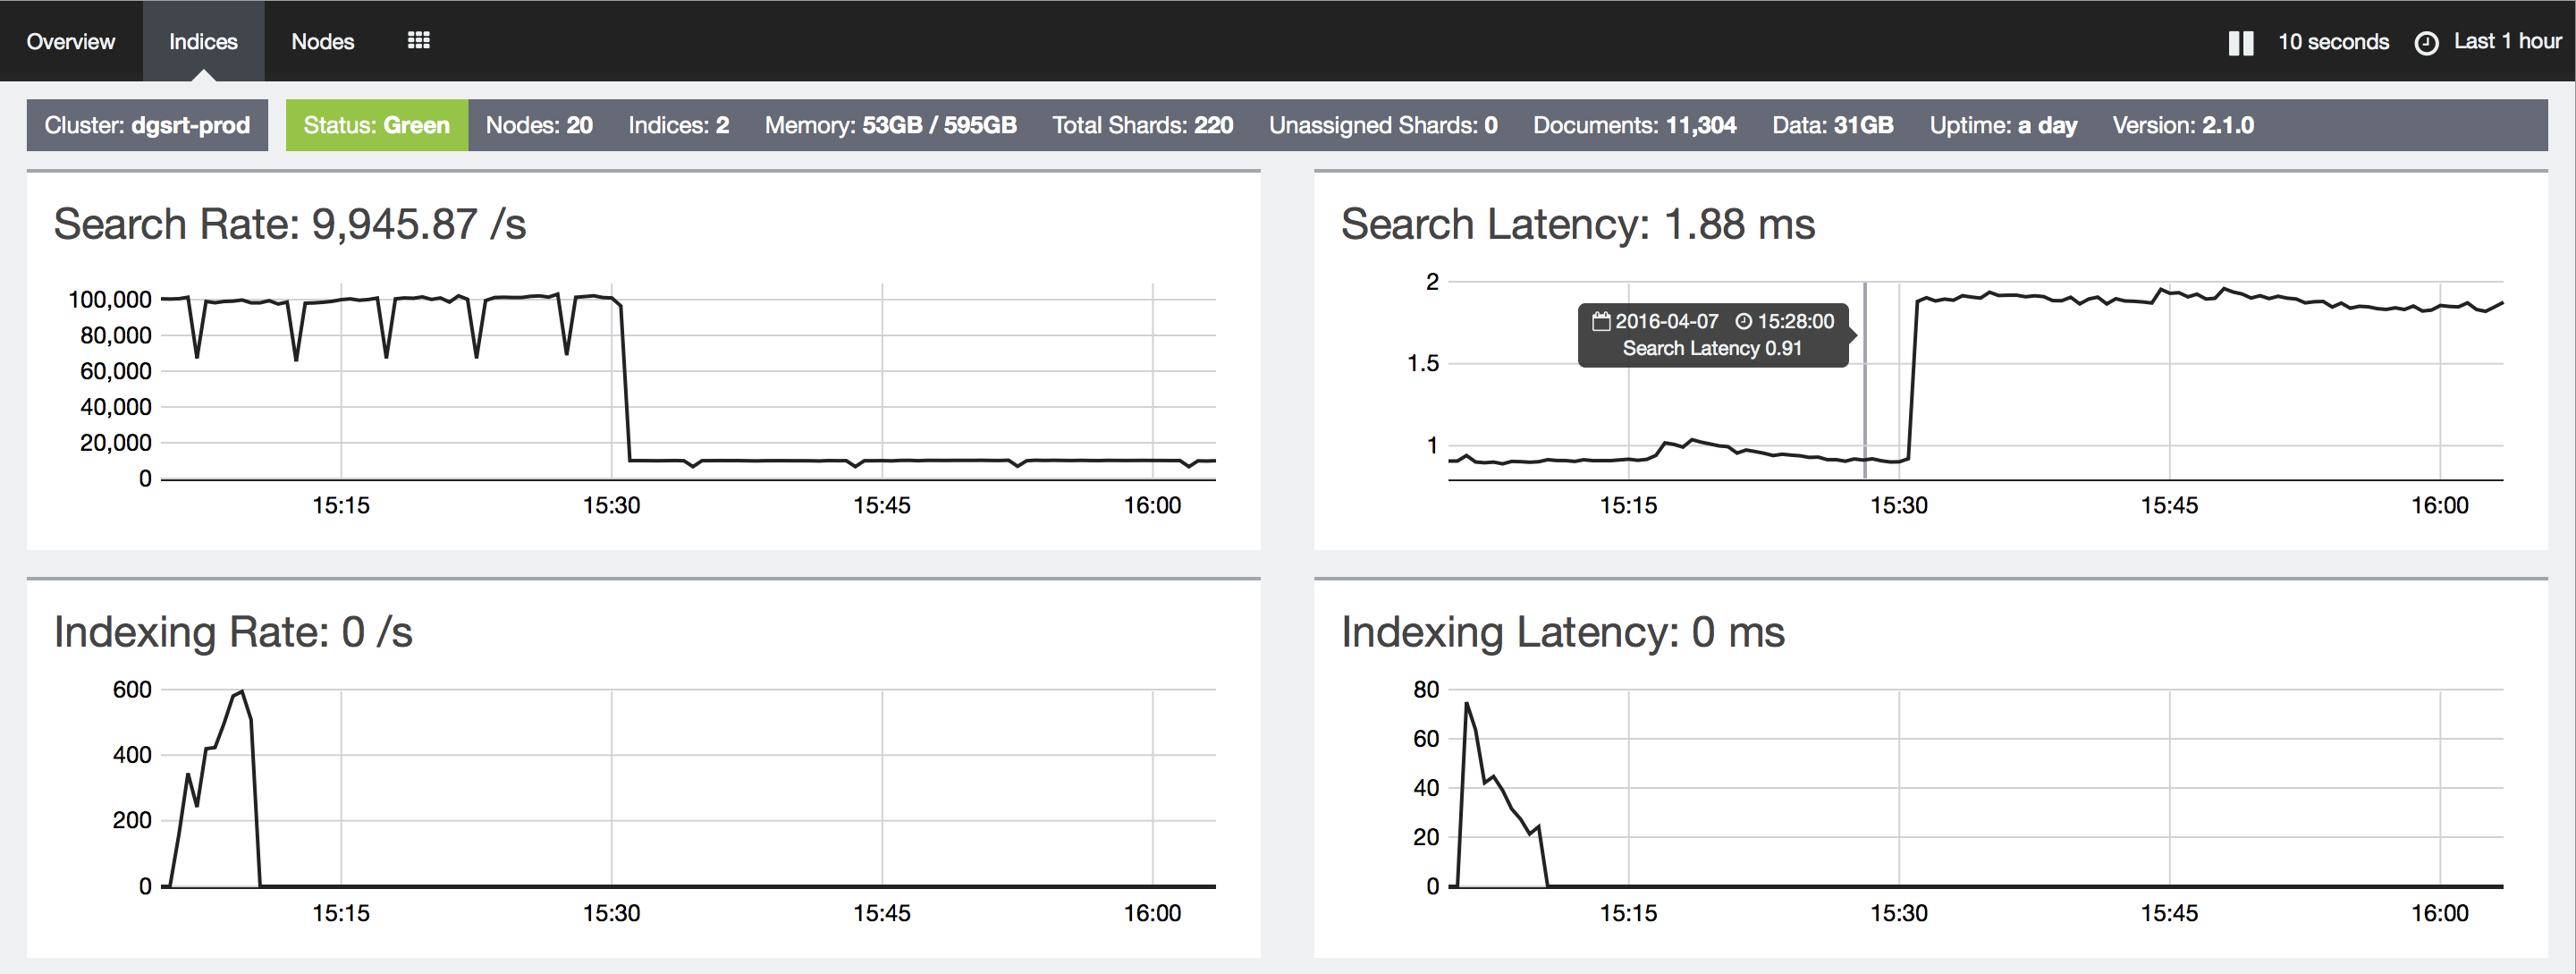
Task: Toggle the Memory usage display
Action: (887, 125)
